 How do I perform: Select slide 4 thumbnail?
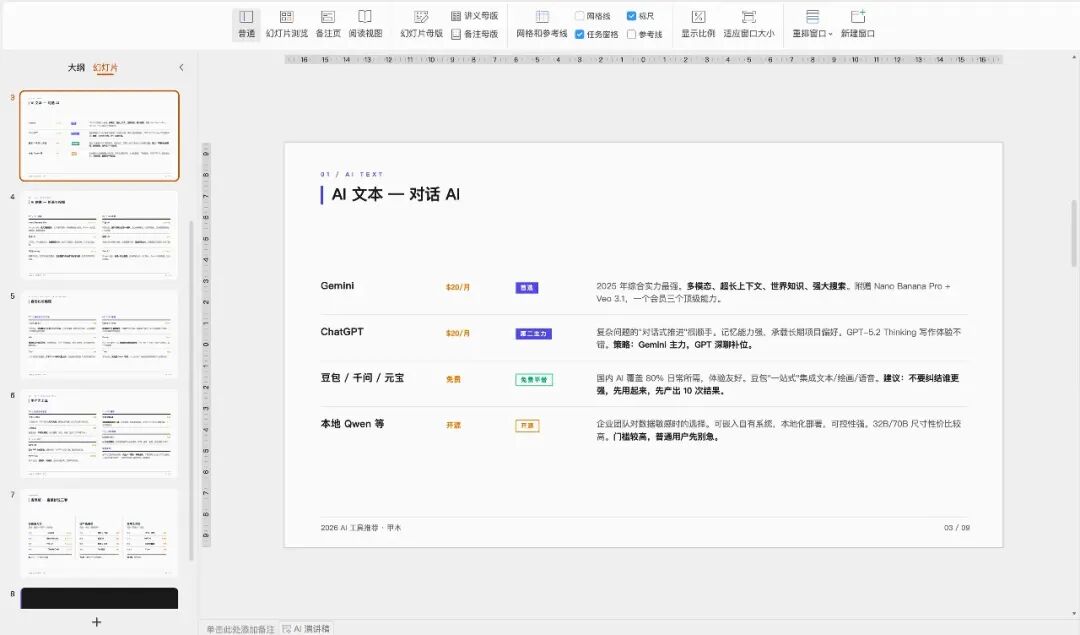[x=99, y=235]
